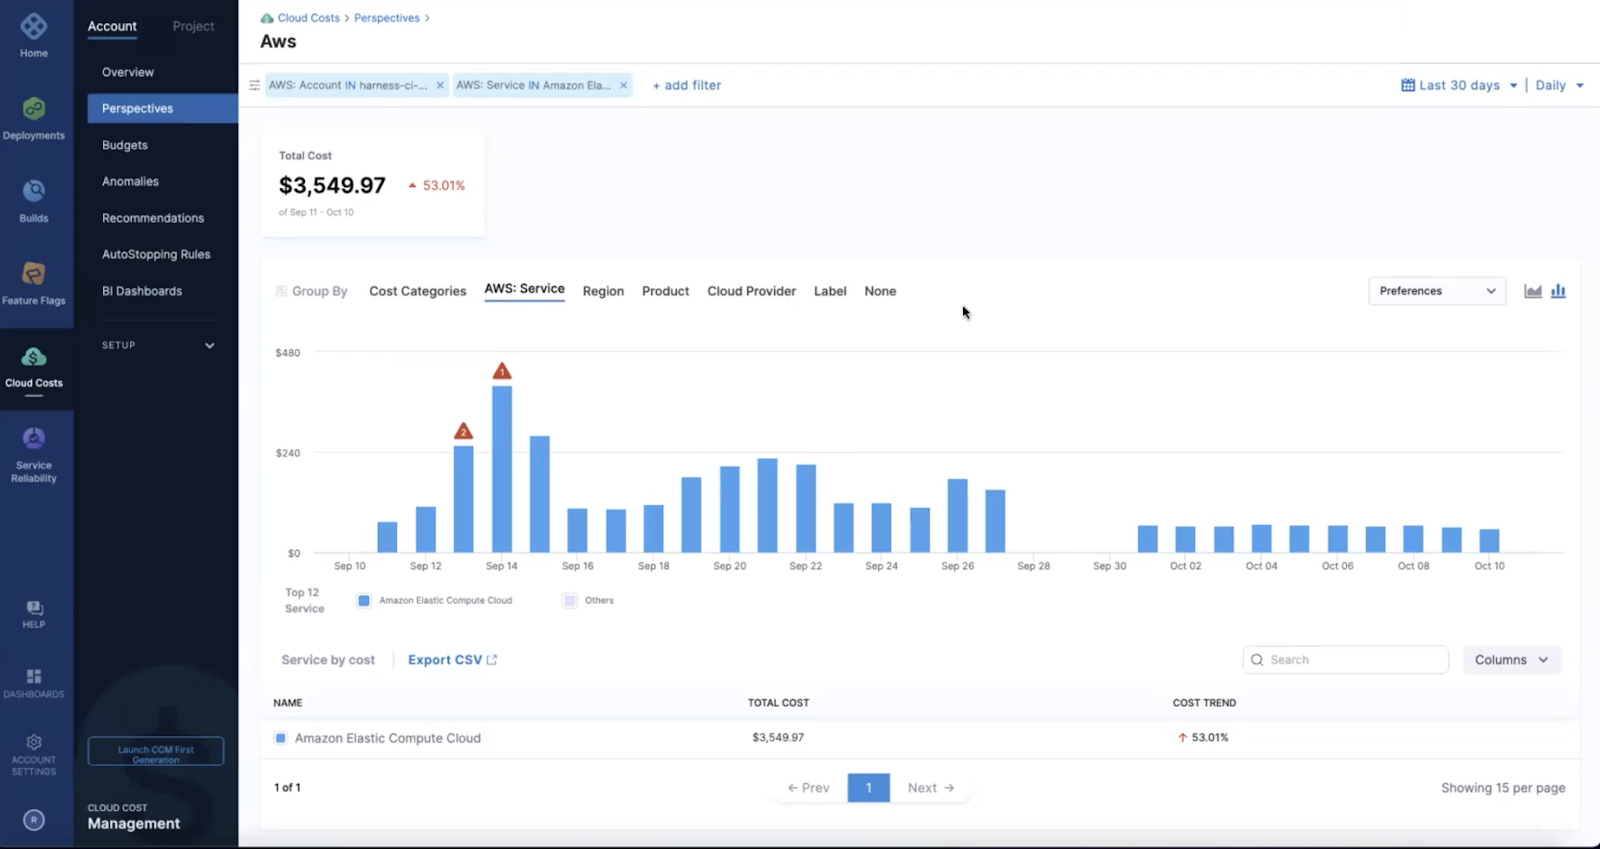Screen dimensions: 1600x849
Task: Toggle Amazon Elastic Compute Cloud row marker
Action: (x=281, y=738)
